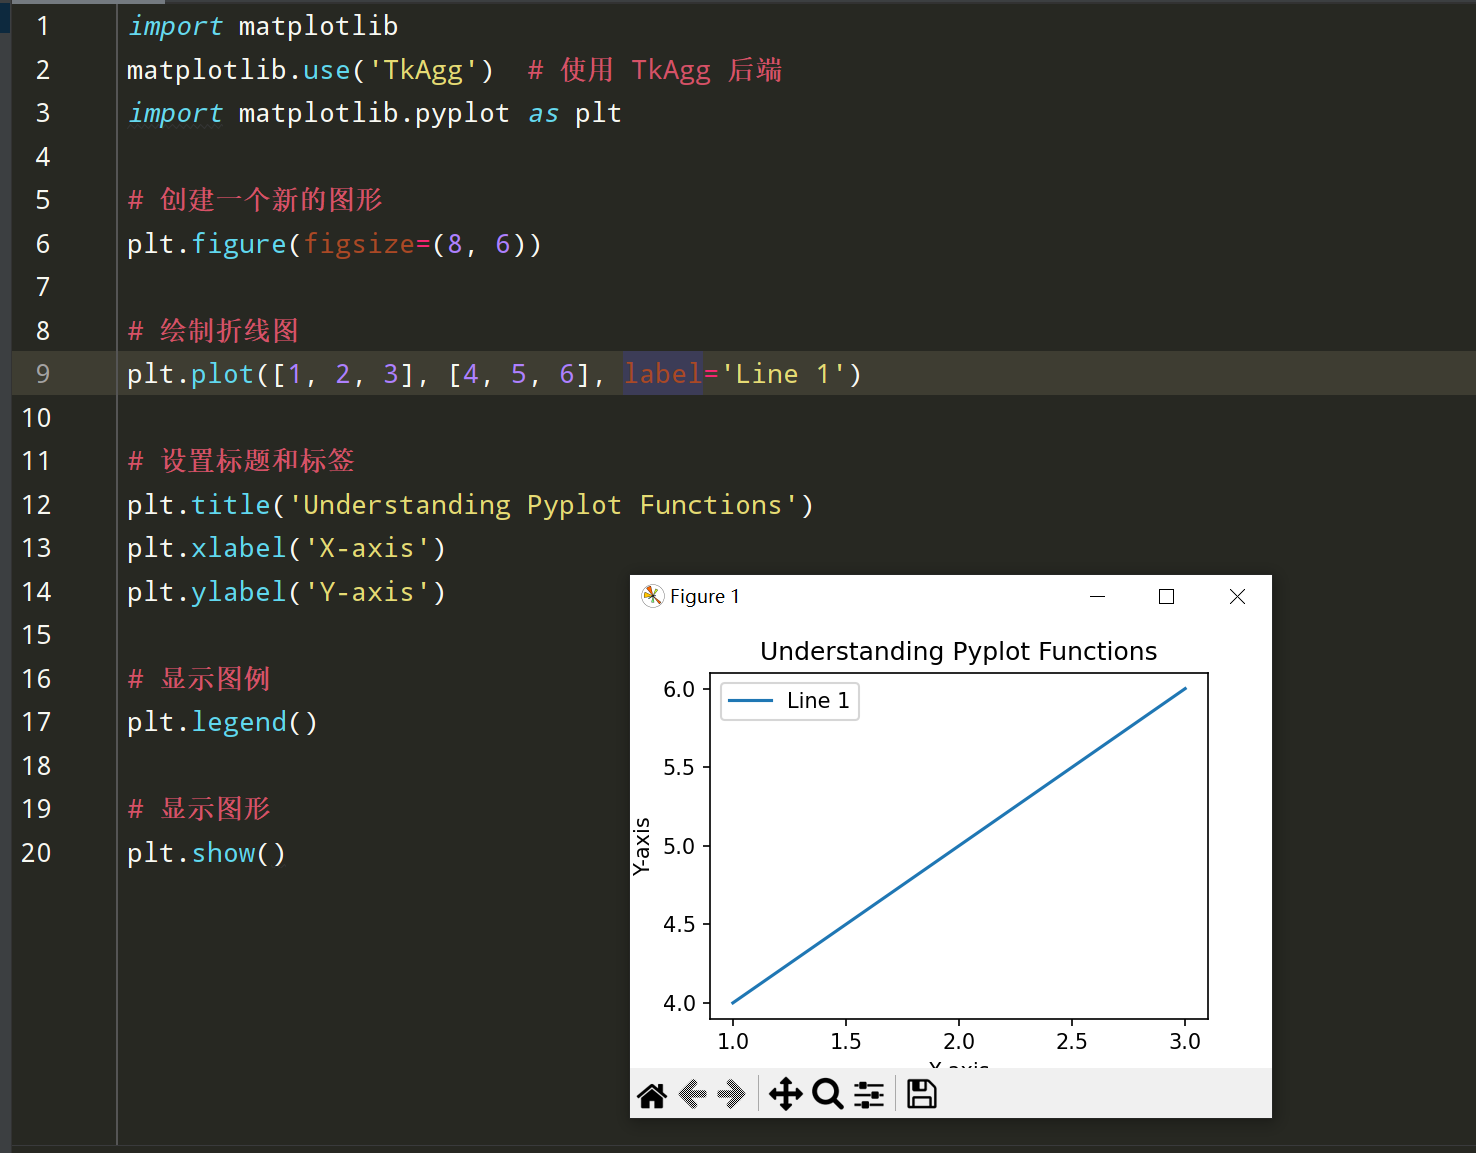Place the cursor on the plt.legend() call
This screenshot has width=1476, height=1153.
pos(222,722)
